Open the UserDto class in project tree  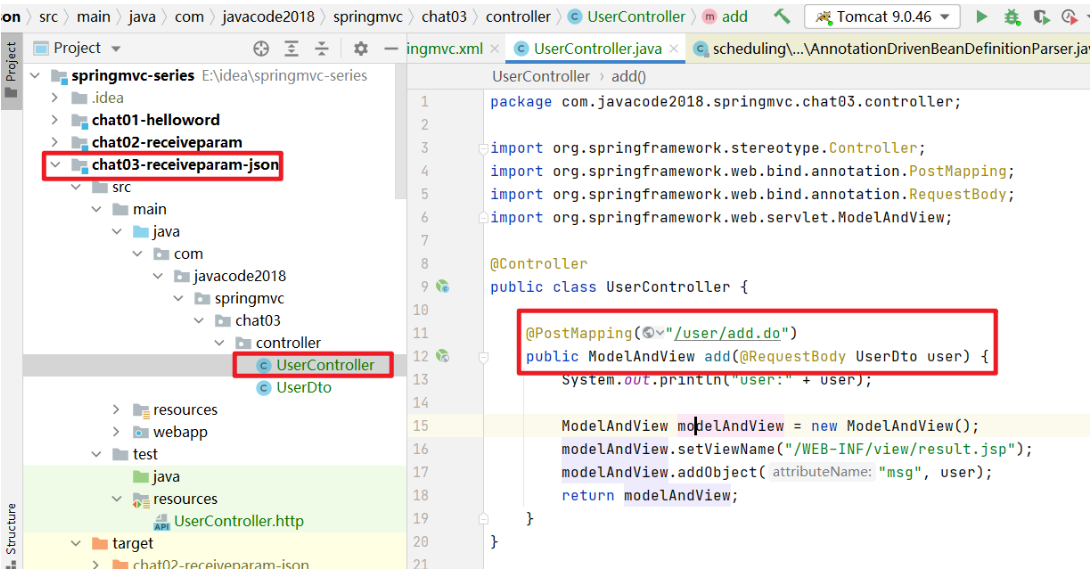tap(303, 387)
